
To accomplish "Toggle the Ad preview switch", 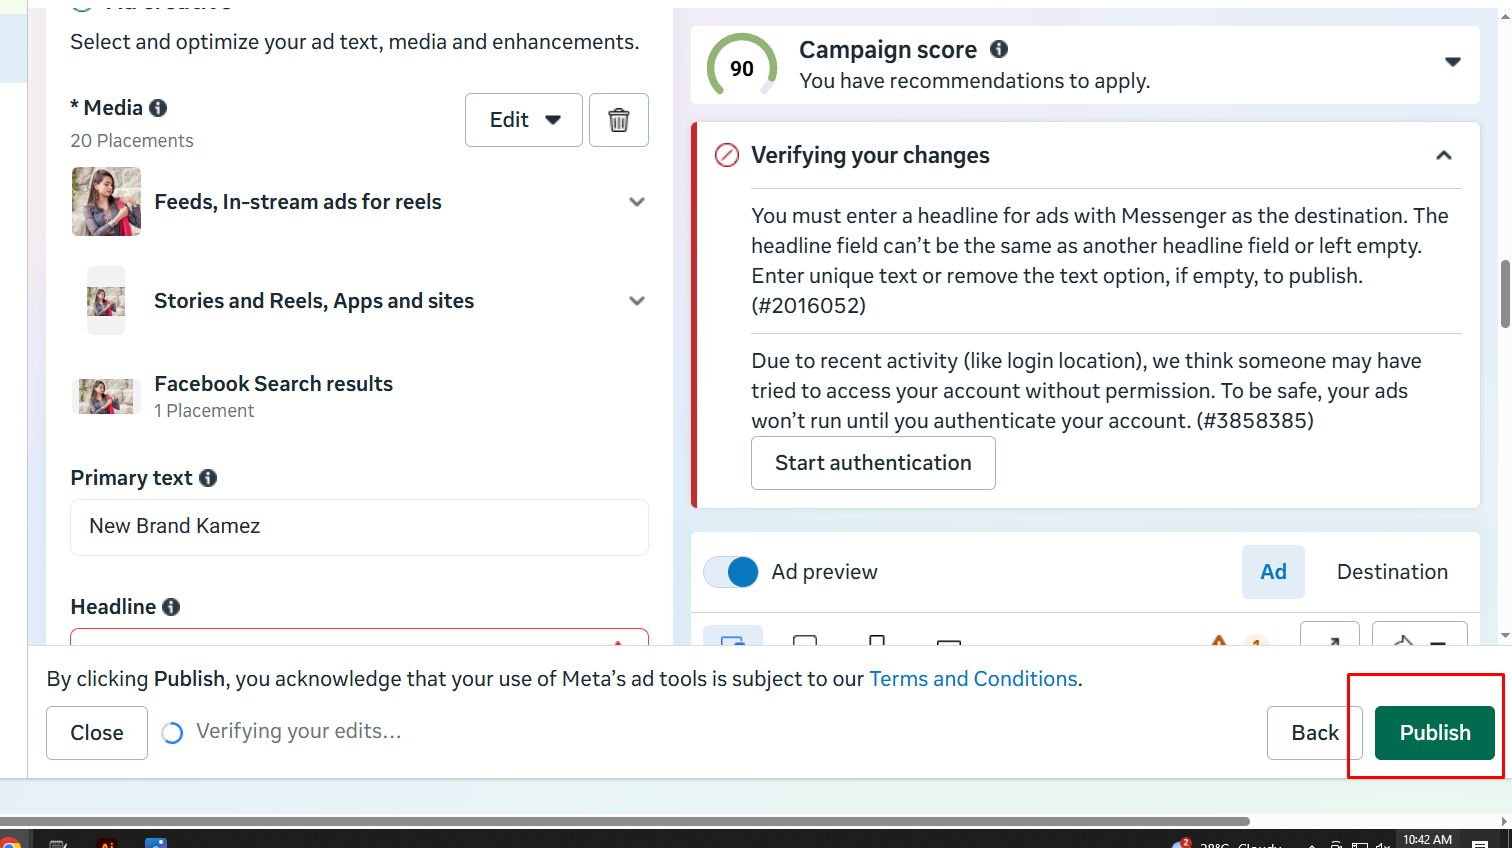I will tap(731, 572).
